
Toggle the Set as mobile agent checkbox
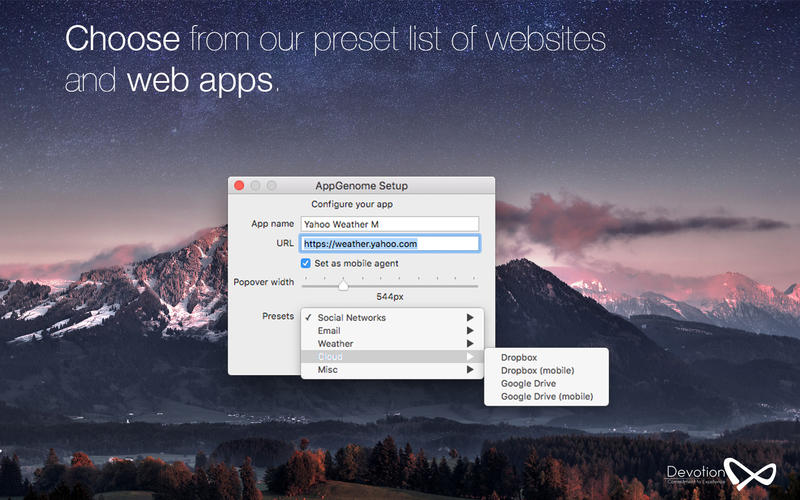click(306, 263)
